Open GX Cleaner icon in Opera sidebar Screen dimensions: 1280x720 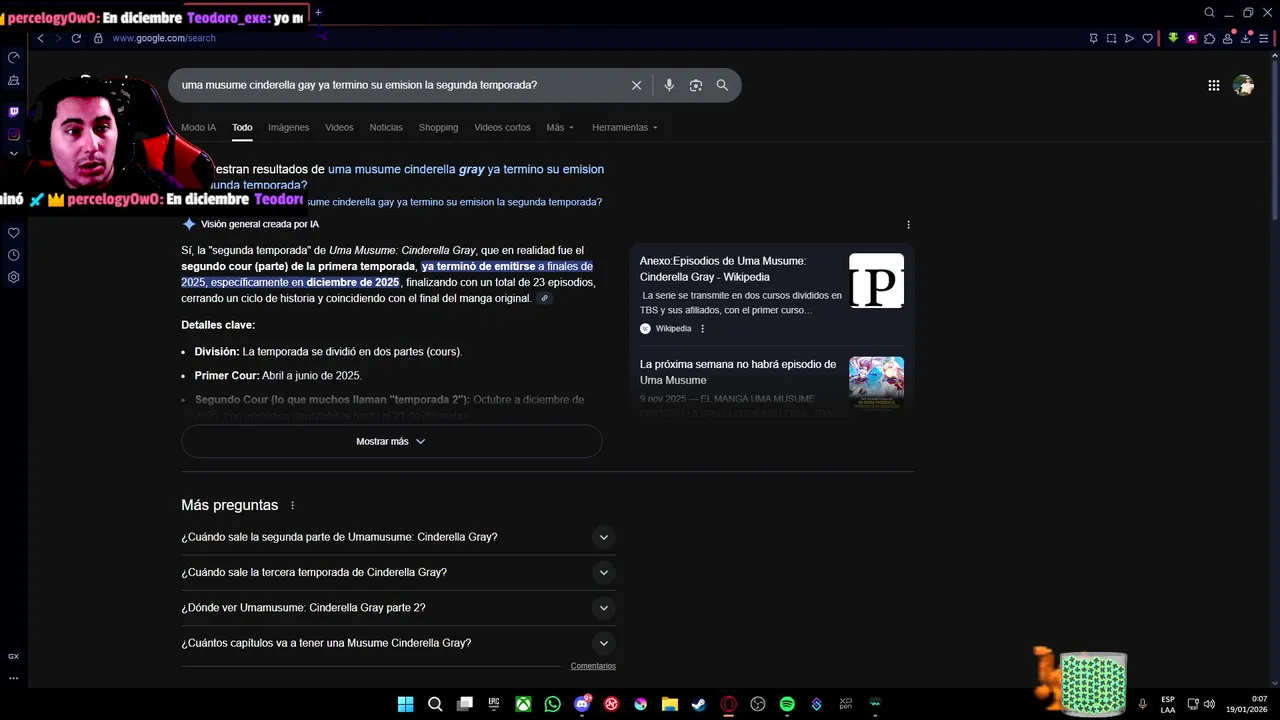click(13, 80)
